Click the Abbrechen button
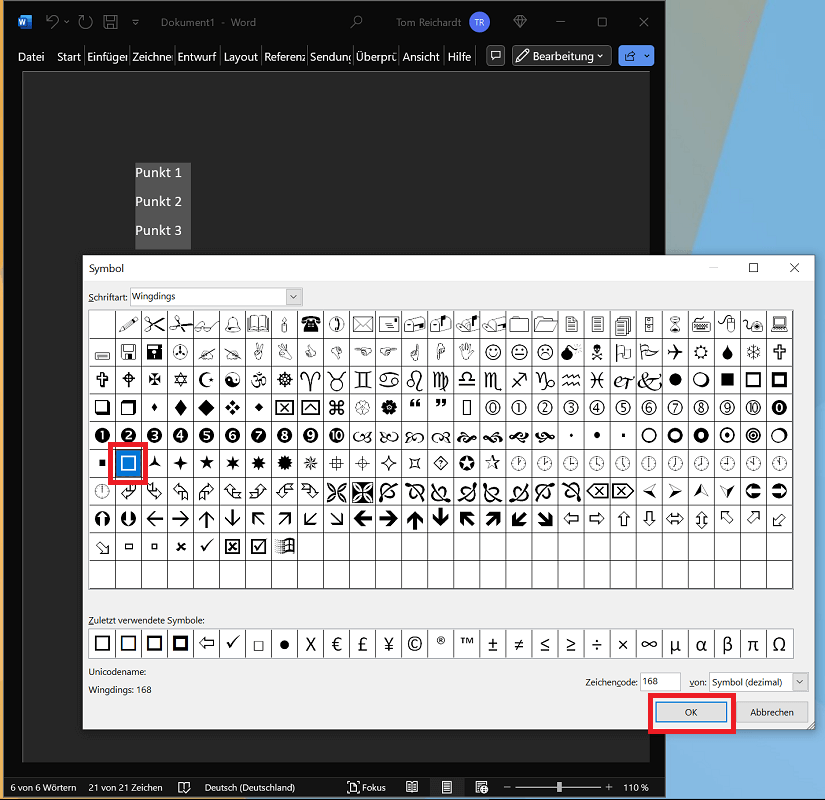This screenshot has width=825, height=800. click(x=771, y=712)
